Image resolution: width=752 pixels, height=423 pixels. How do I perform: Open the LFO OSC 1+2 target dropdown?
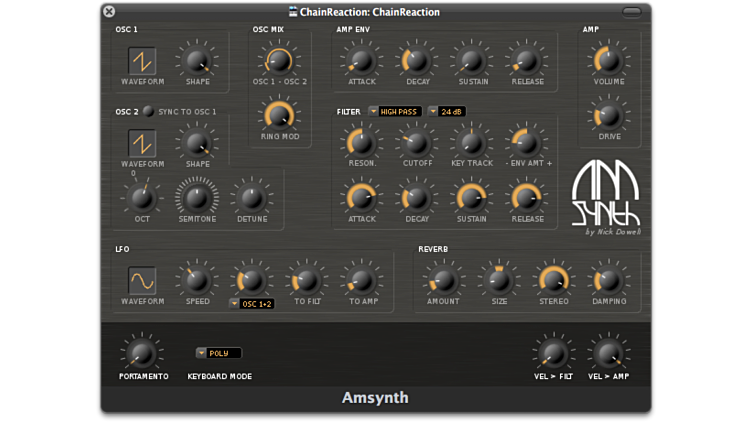coord(251,303)
